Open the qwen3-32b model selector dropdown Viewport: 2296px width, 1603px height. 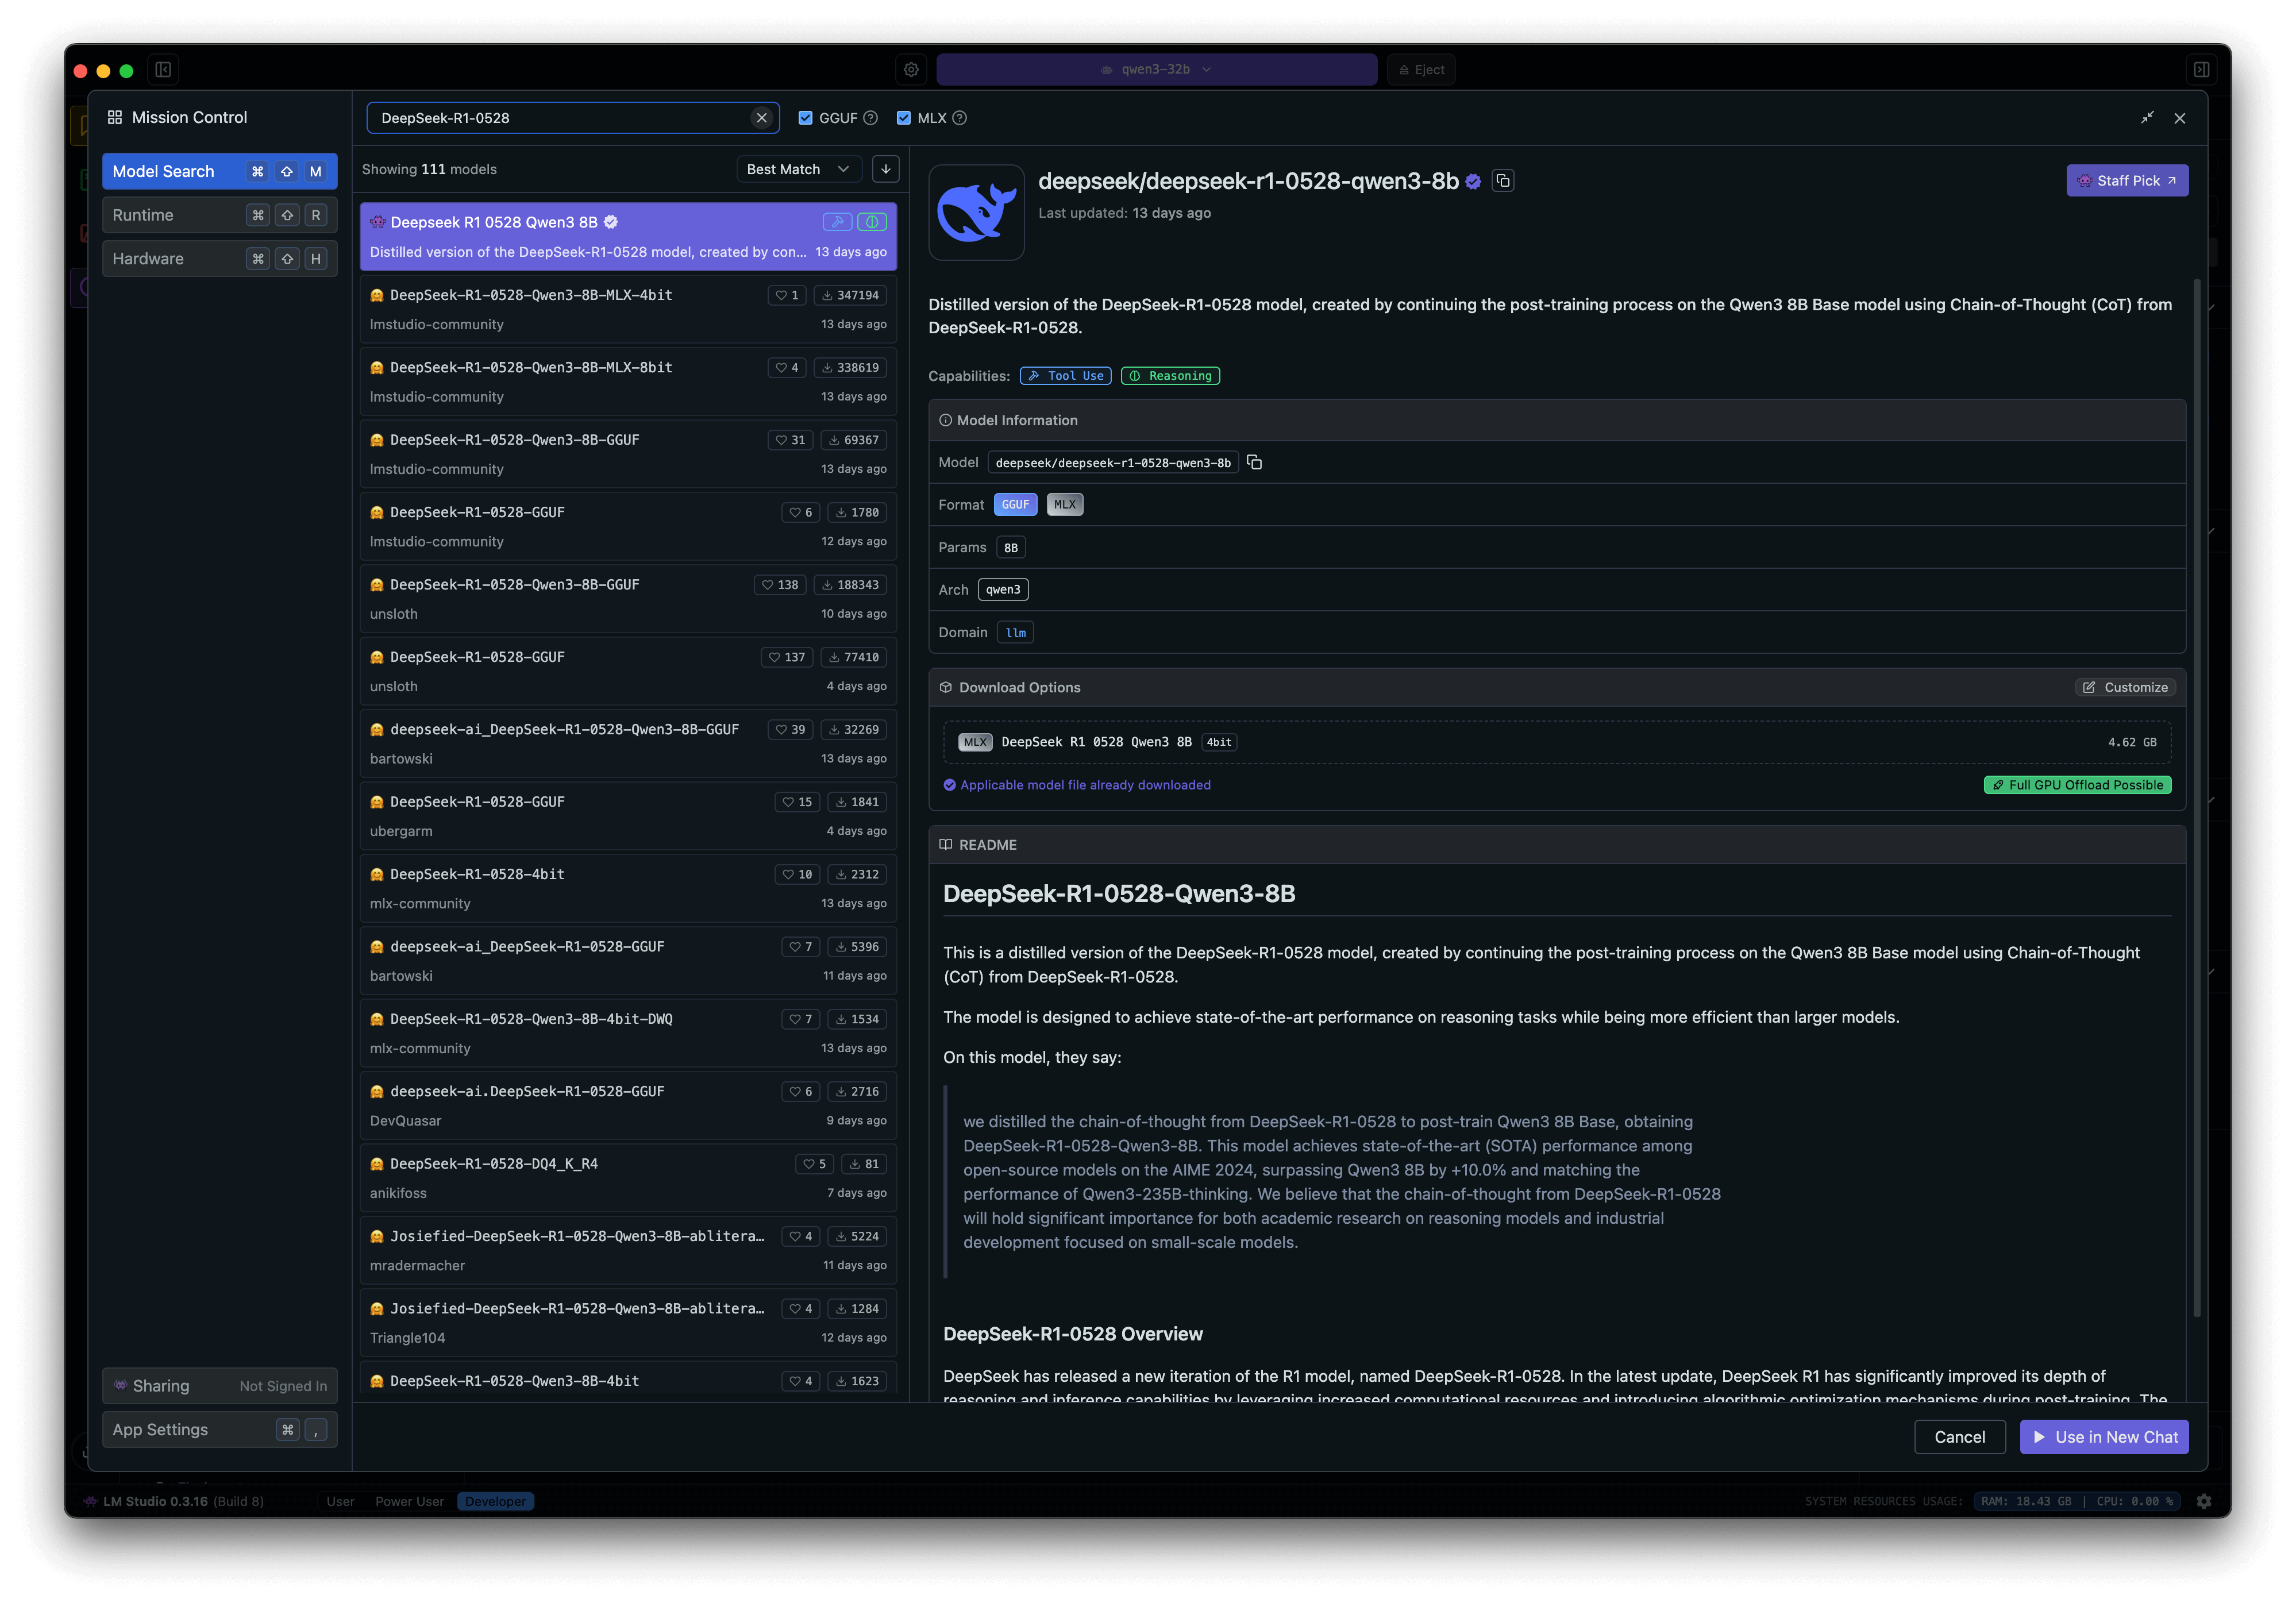(x=1156, y=70)
